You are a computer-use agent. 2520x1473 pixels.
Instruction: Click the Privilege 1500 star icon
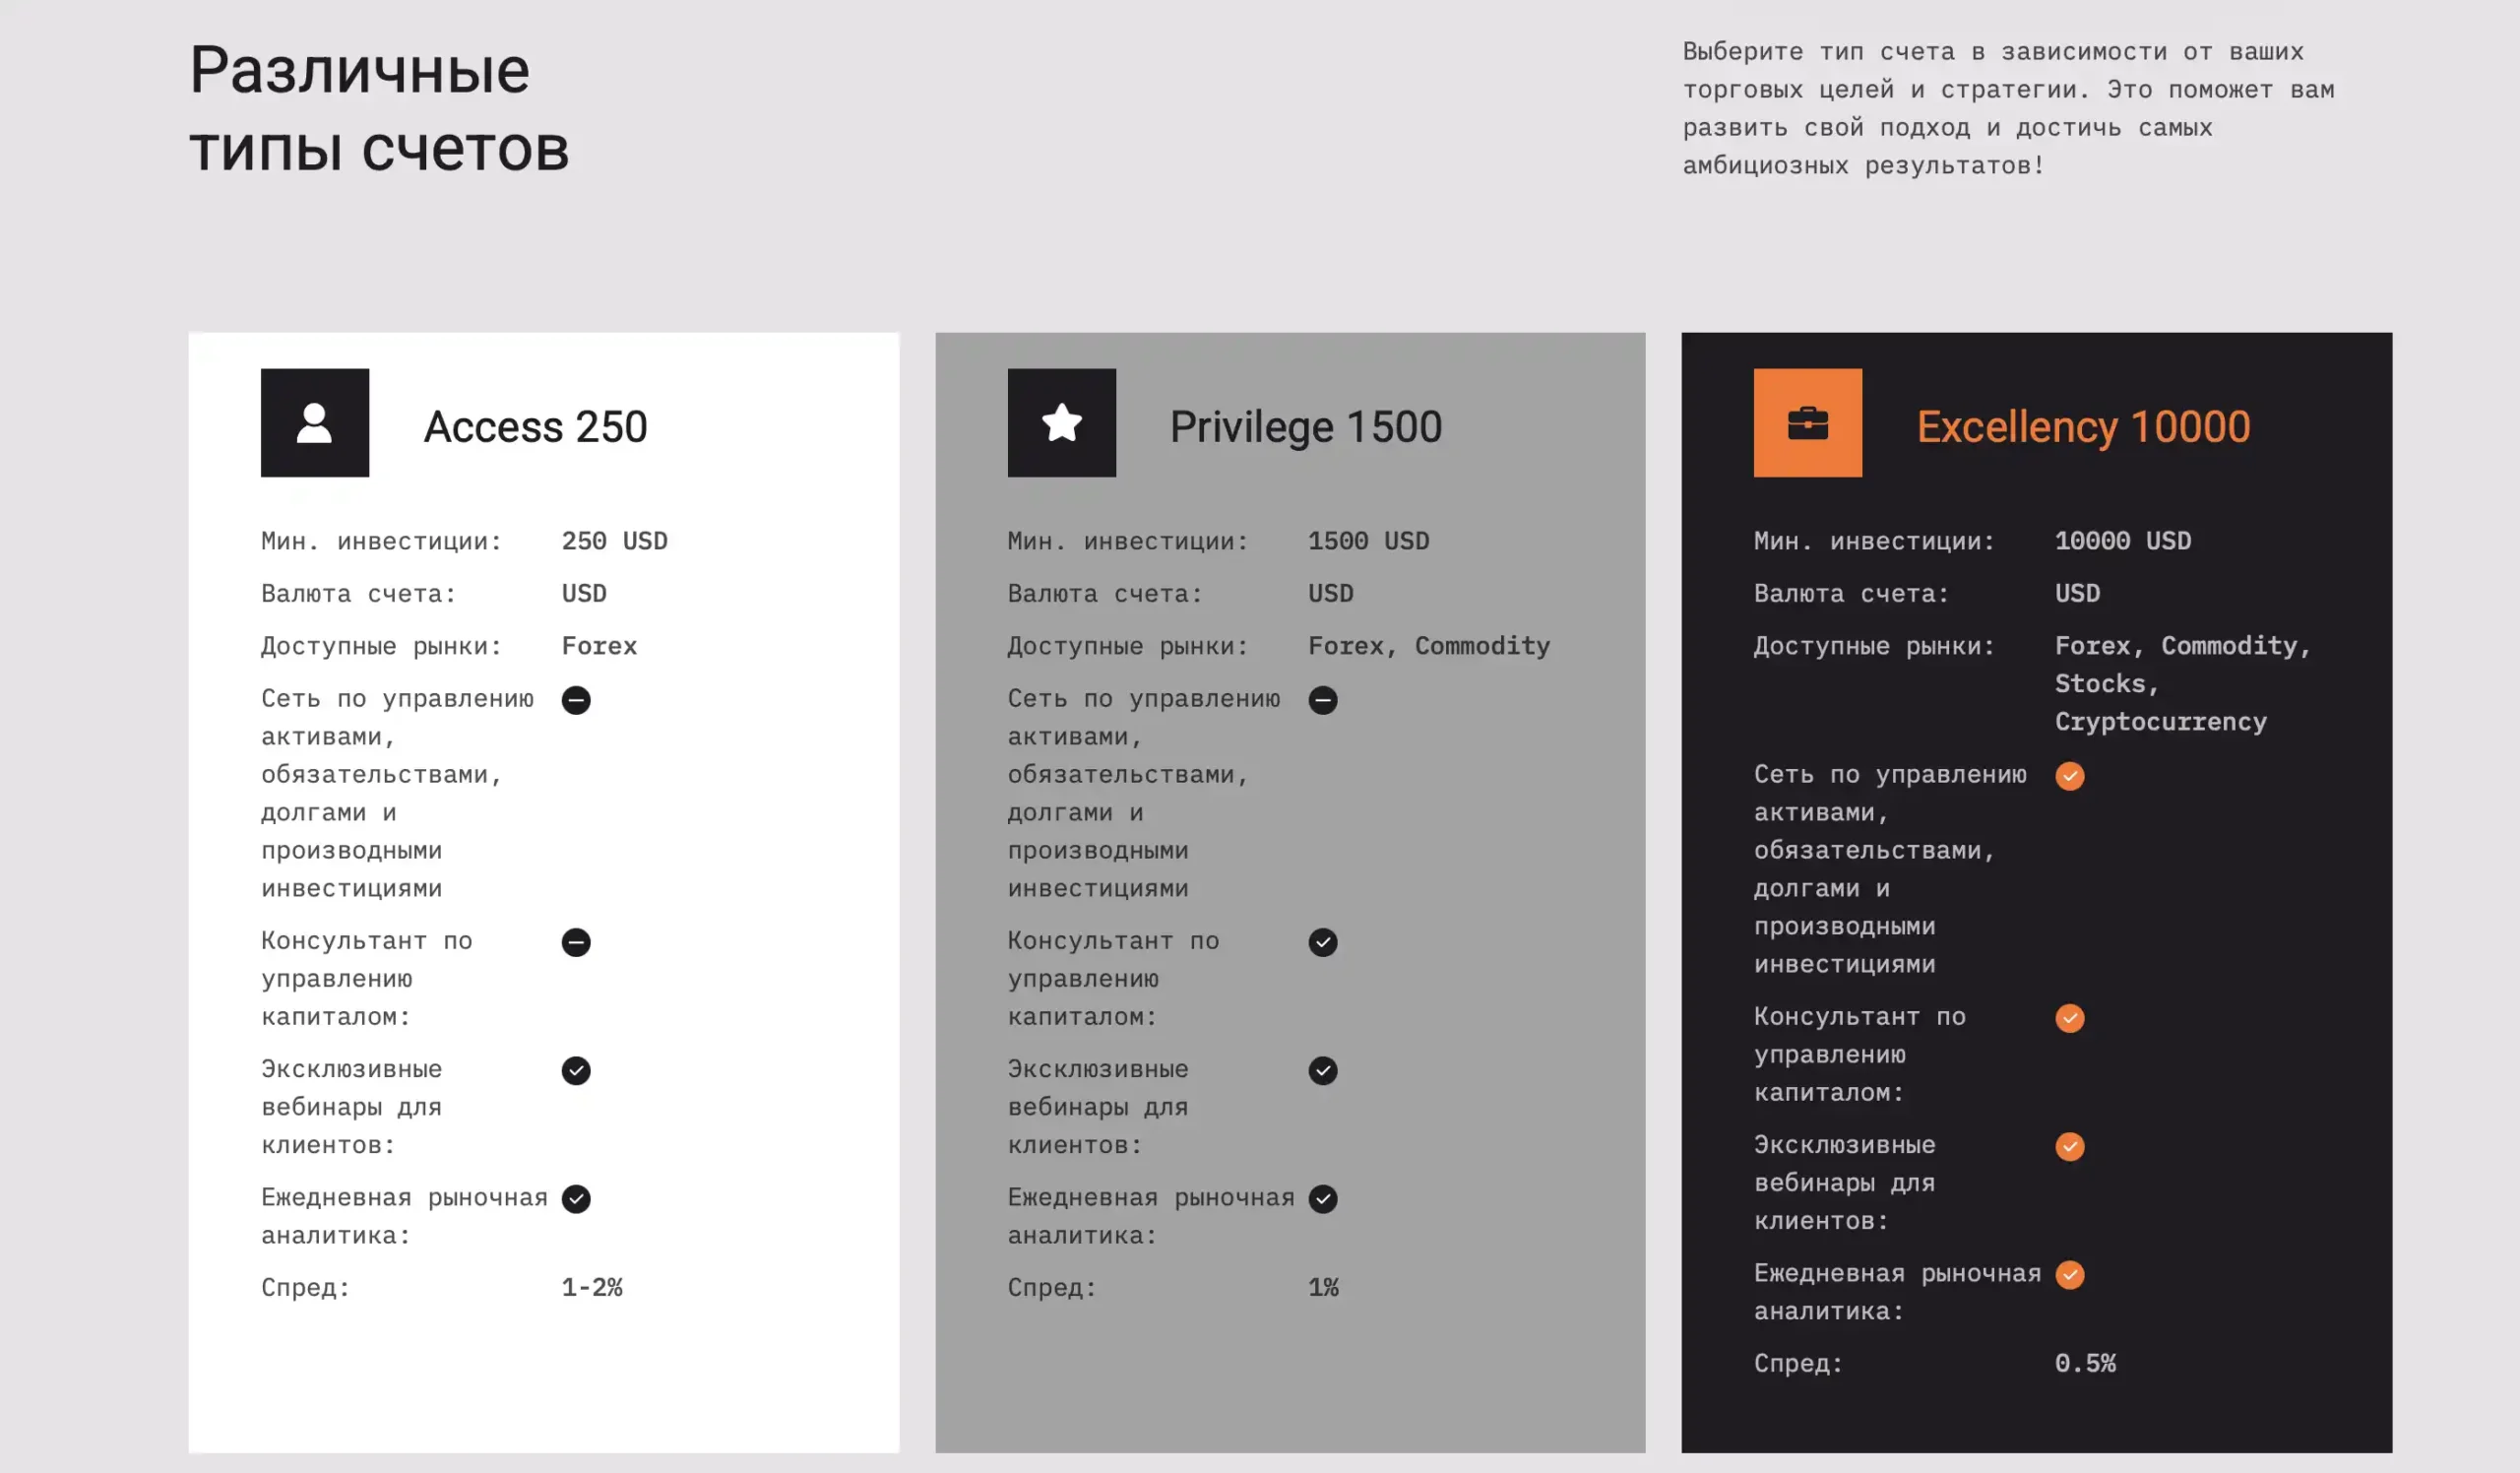(1061, 423)
